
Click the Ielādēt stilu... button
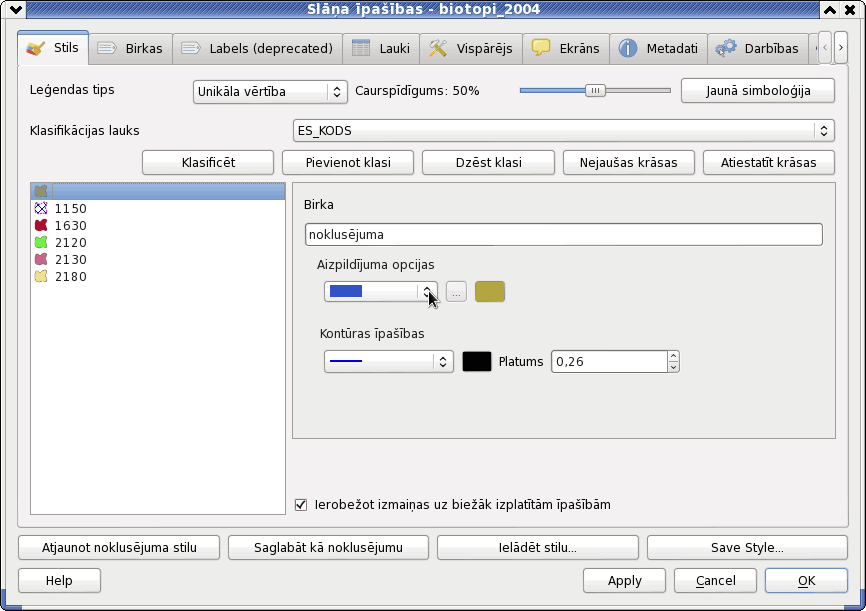[x=537, y=547]
